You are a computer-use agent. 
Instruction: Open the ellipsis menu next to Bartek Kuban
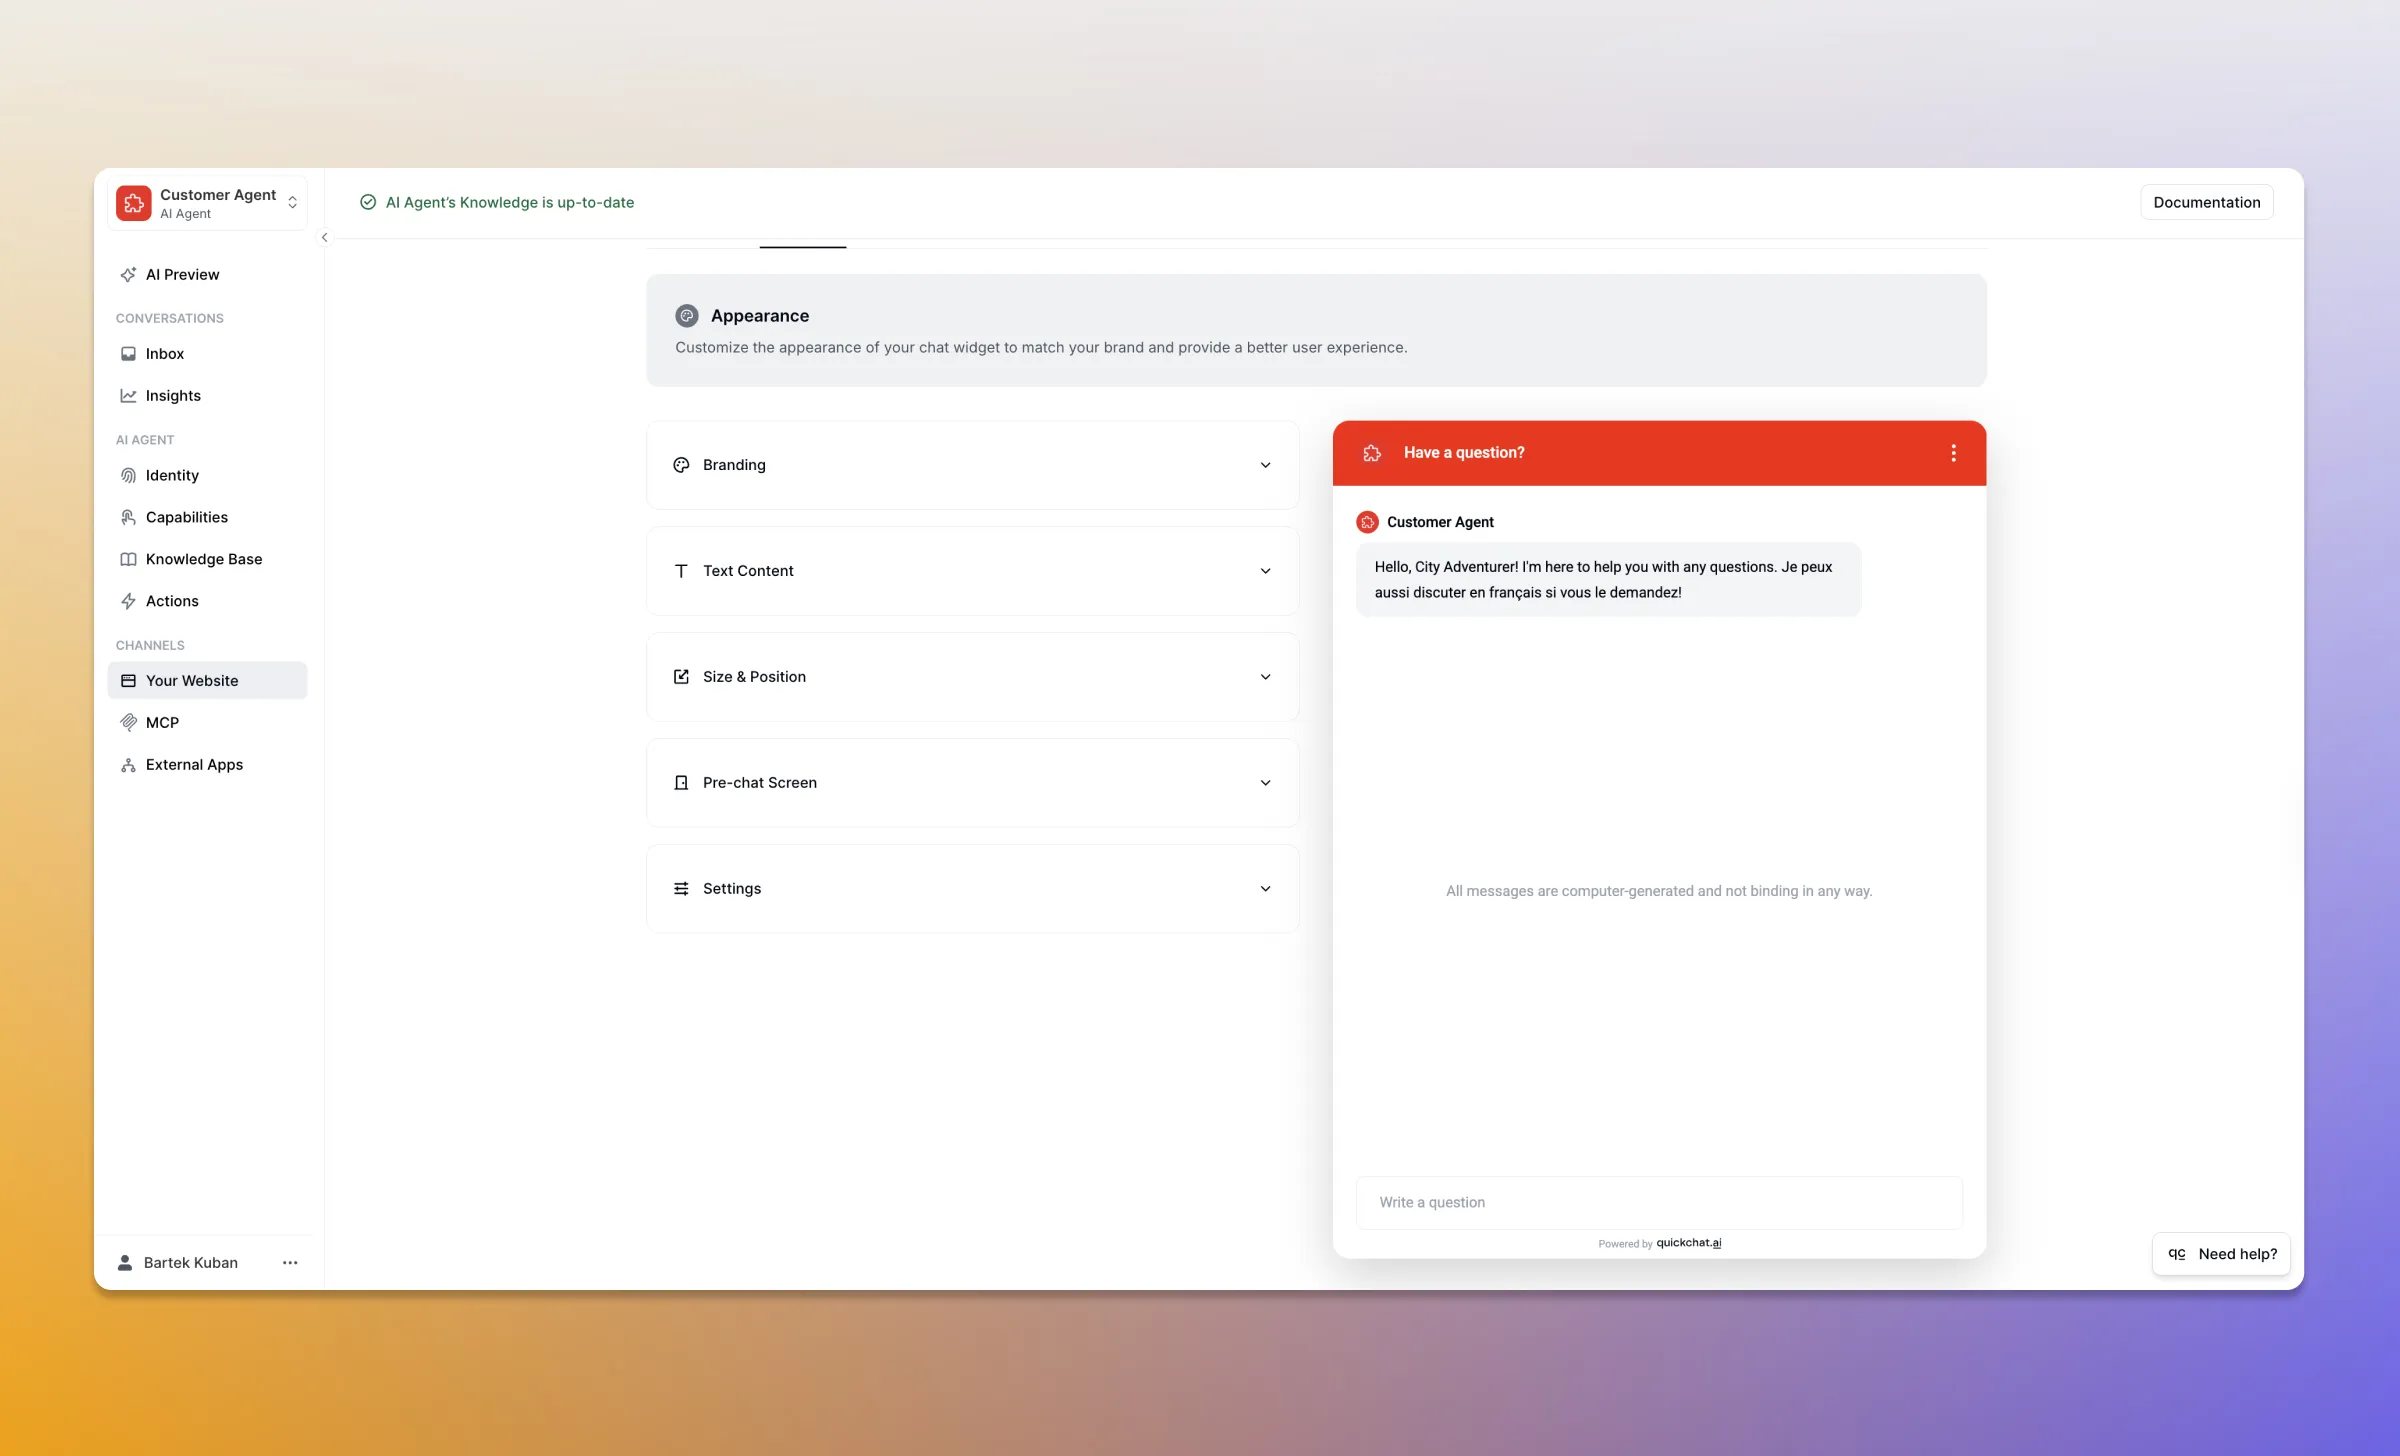pos(290,1262)
